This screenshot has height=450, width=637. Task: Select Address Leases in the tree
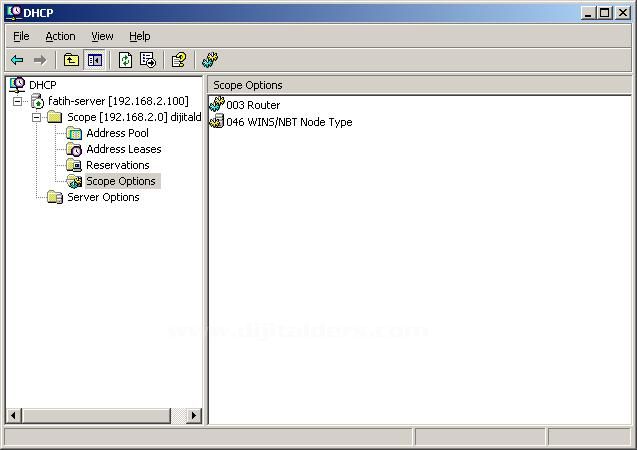tap(123, 149)
